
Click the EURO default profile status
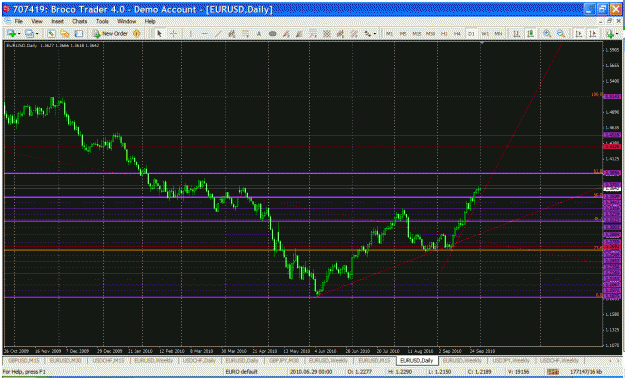(x=241, y=372)
